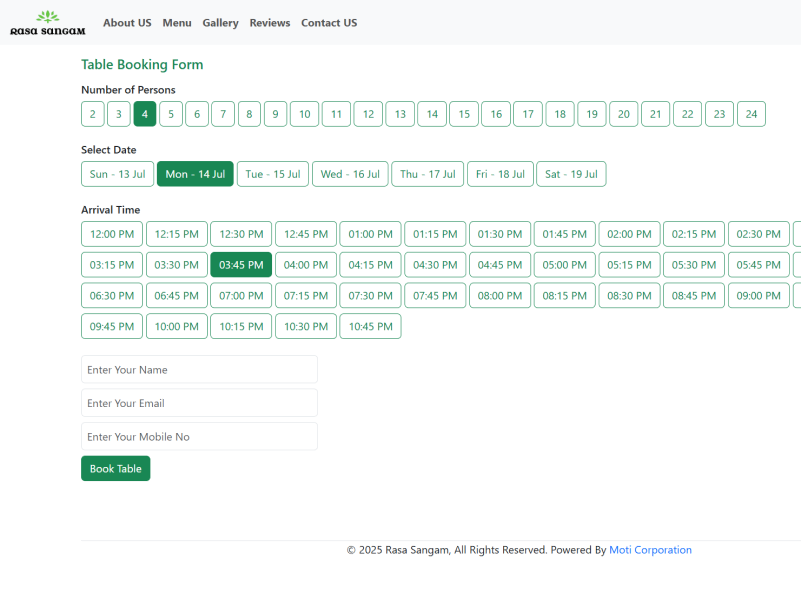The image size is (801, 600).
Task: Choose 8 as number of persons
Action: pos(249,114)
